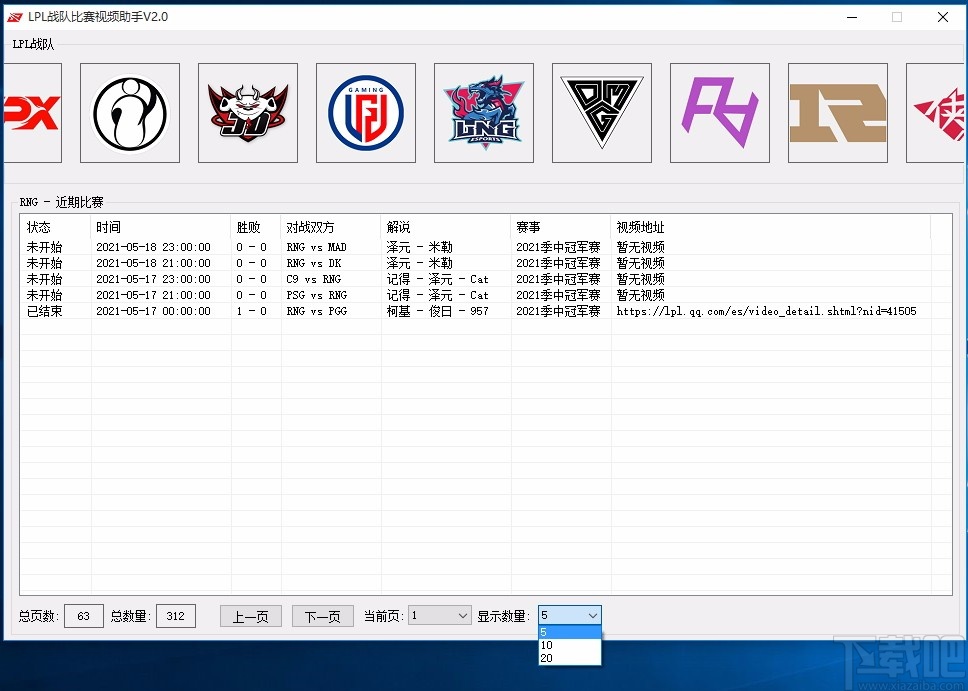Select option 5 highlighted in blue
Image resolution: width=968 pixels, height=691 pixels.
(x=568, y=632)
